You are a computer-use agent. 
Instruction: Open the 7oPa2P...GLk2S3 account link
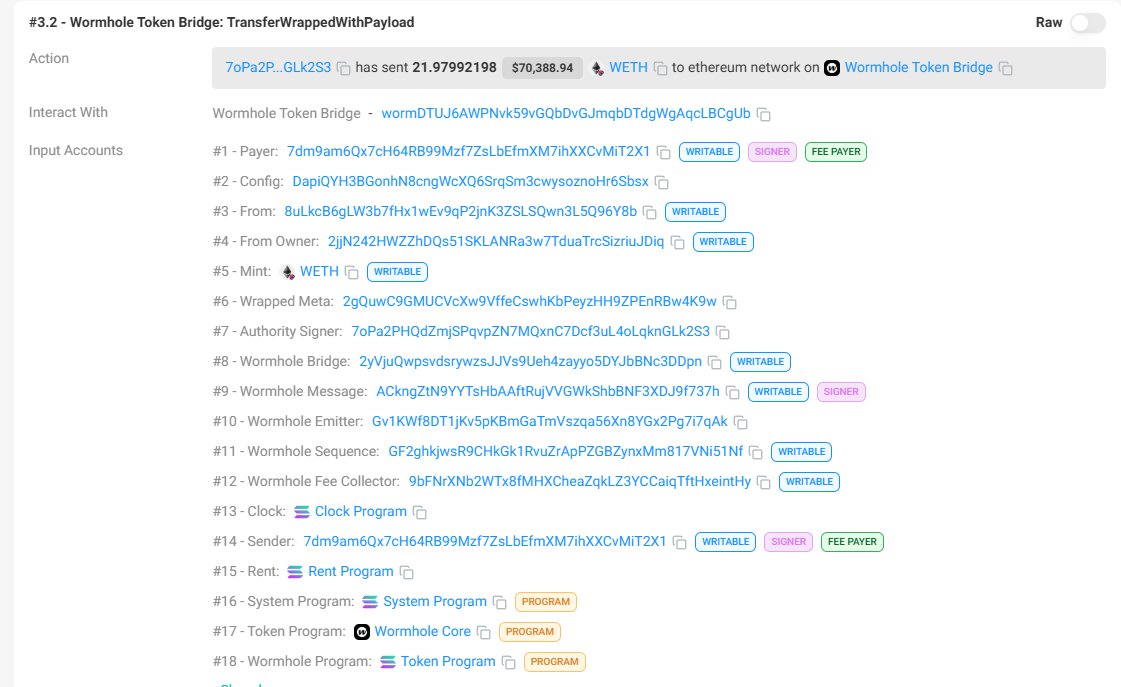pyautogui.click(x=278, y=67)
